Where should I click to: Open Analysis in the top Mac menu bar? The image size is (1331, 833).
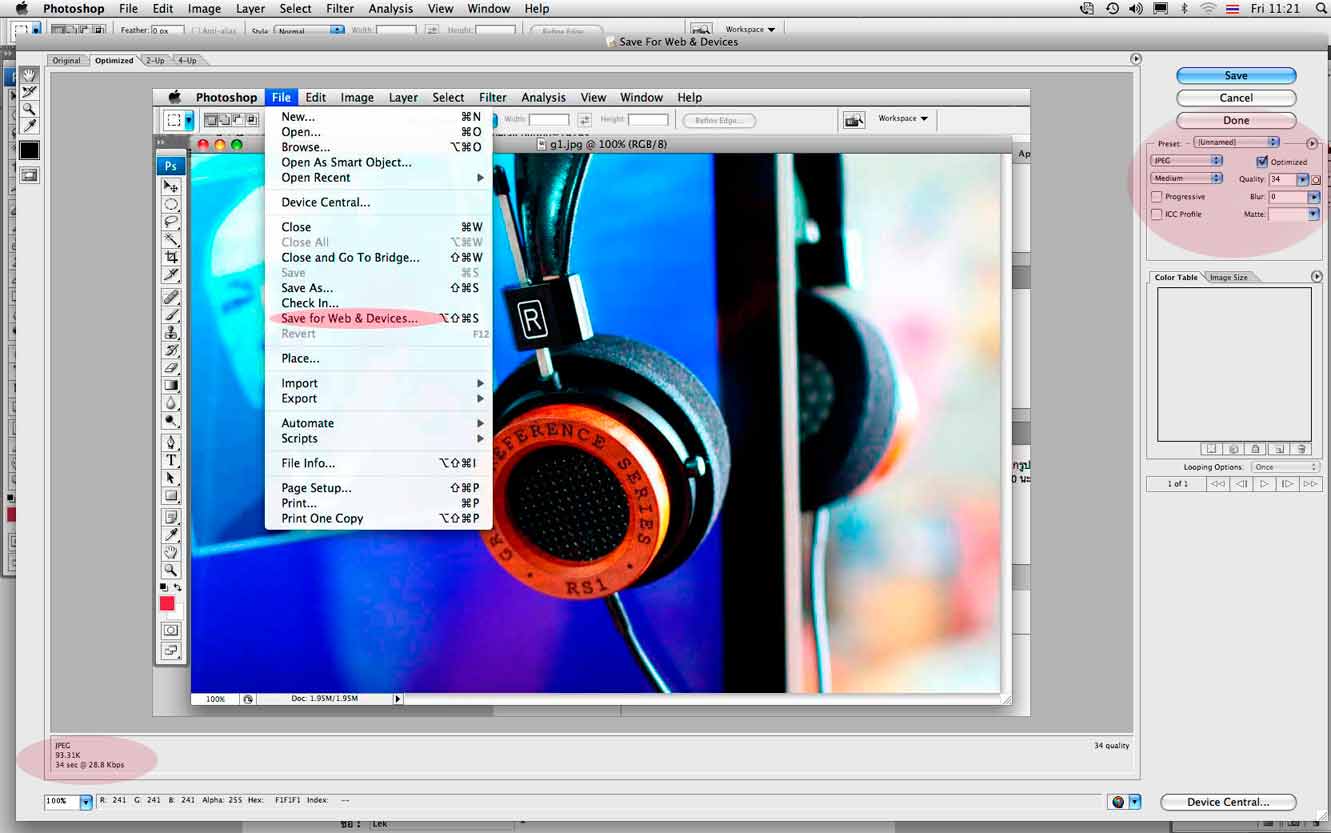[391, 8]
